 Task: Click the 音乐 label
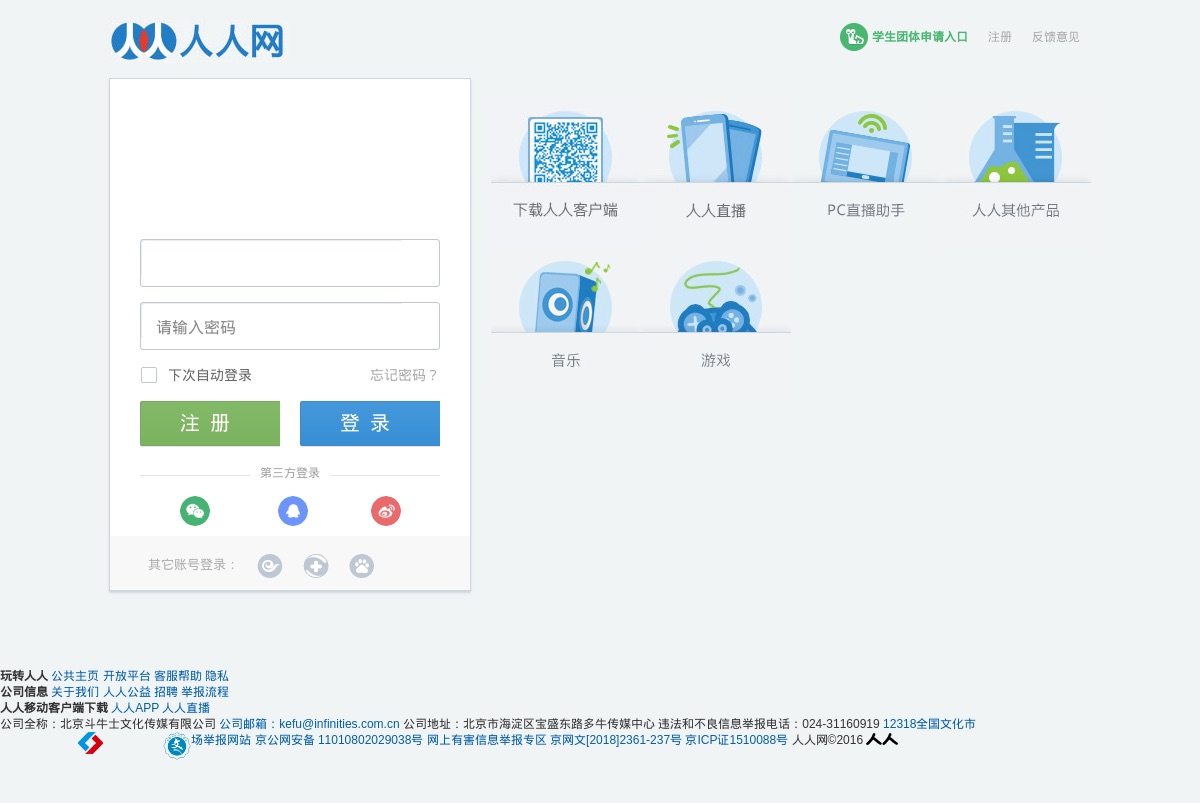pyautogui.click(x=566, y=360)
